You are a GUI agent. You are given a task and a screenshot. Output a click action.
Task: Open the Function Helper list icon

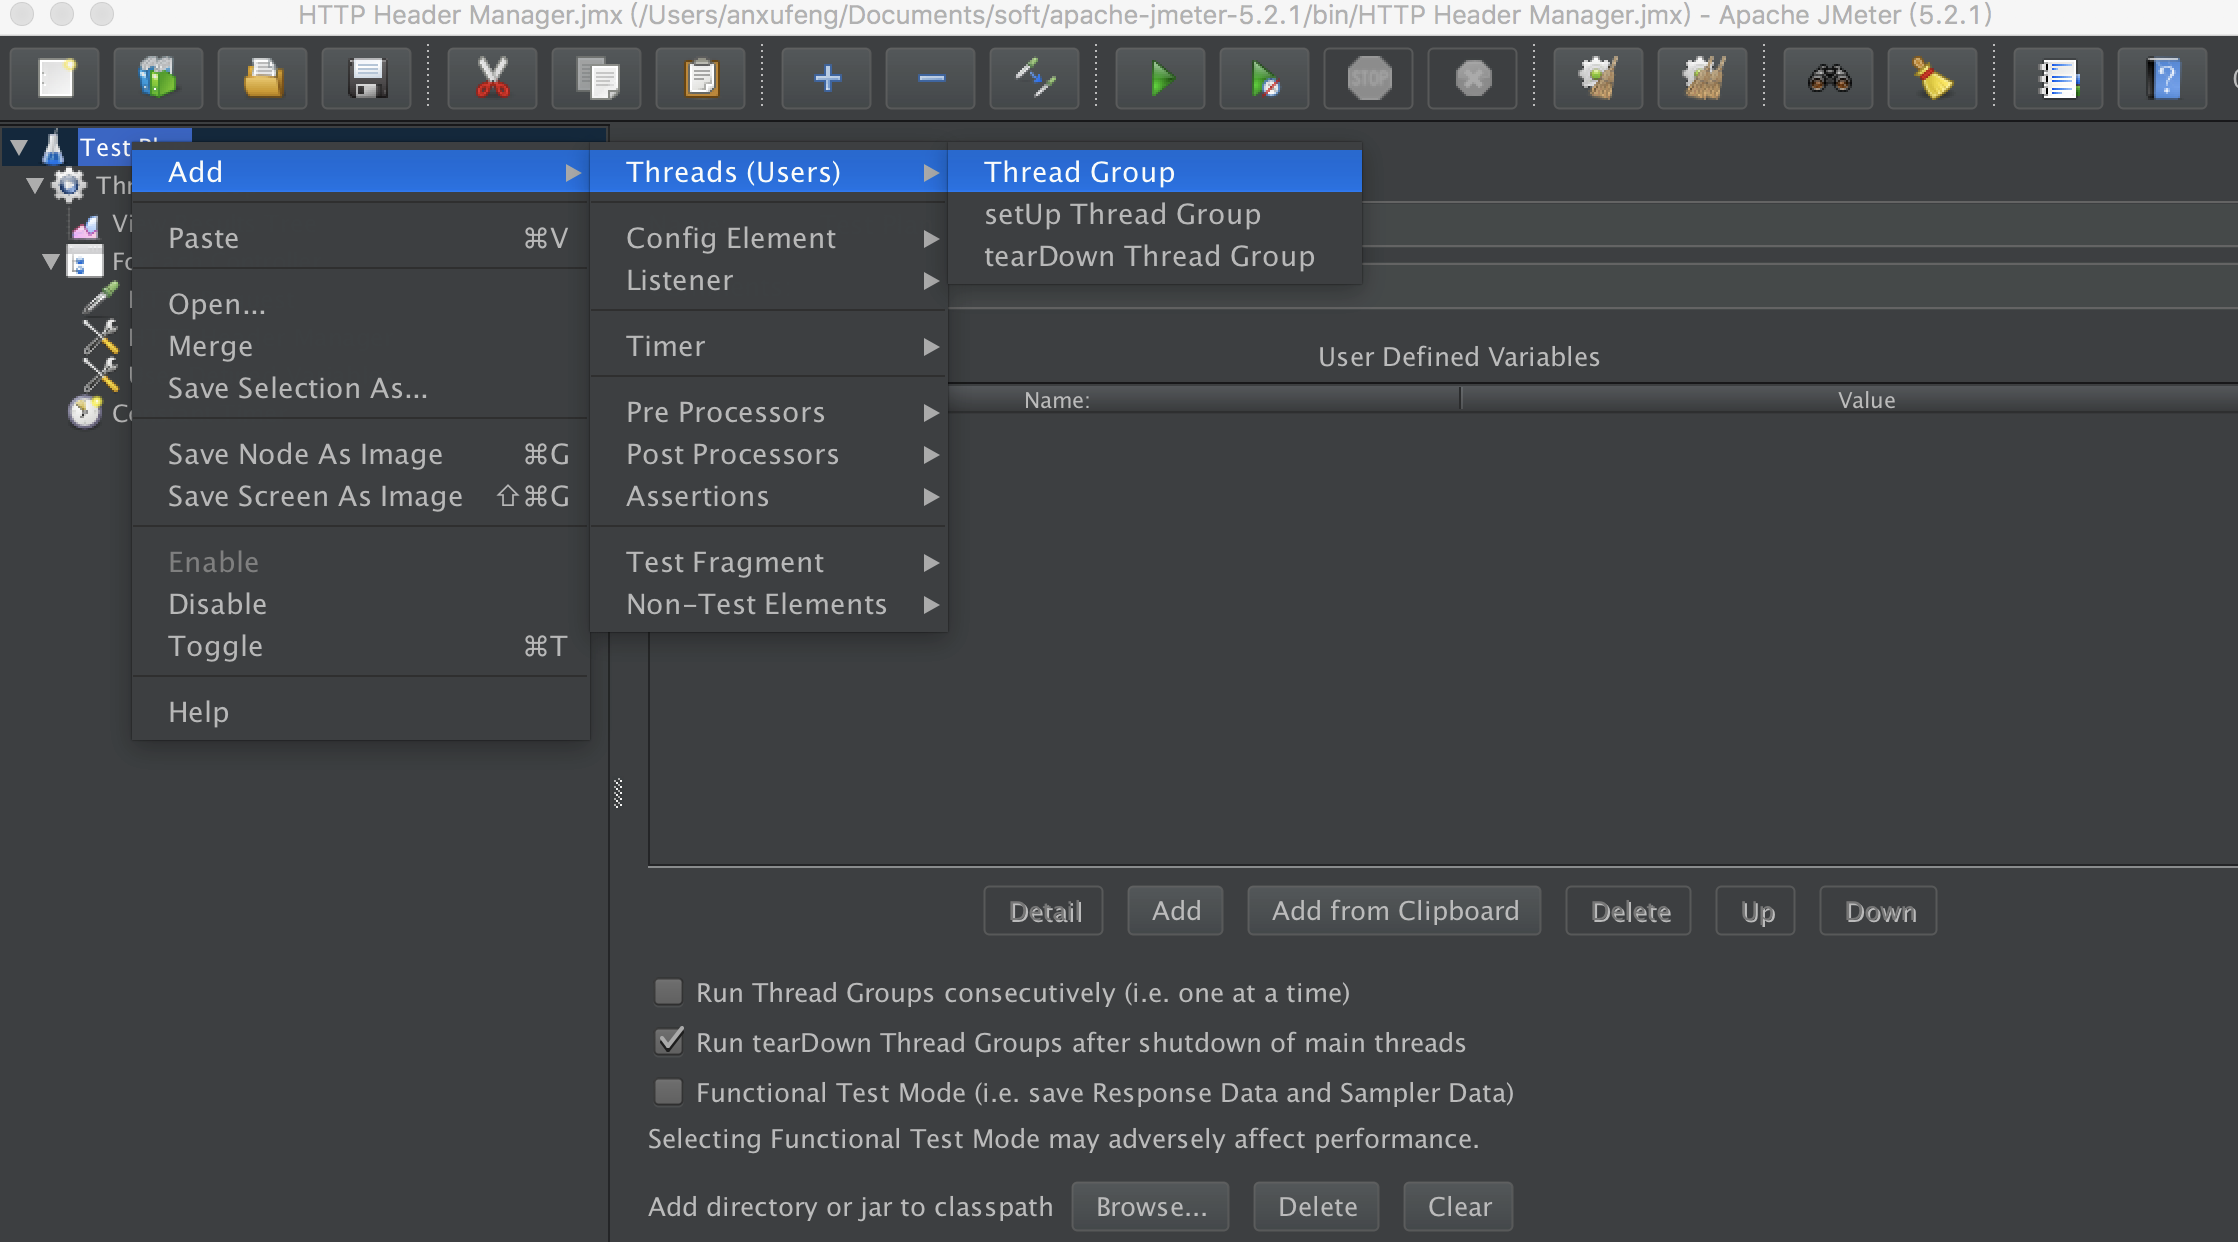2058,78
